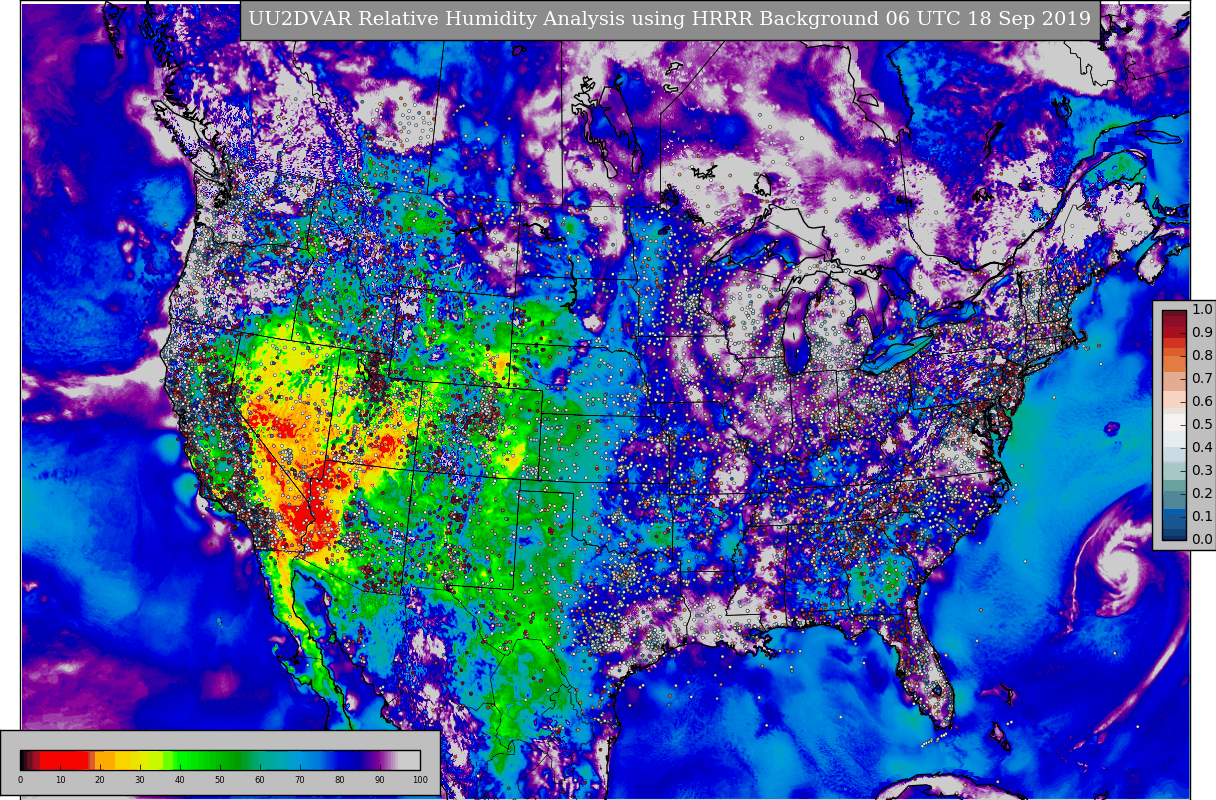The height and width of the screenshot is (800, 1216).
Task: Select the 0.7 label on the right colorbar
Action: (1202, 379)
